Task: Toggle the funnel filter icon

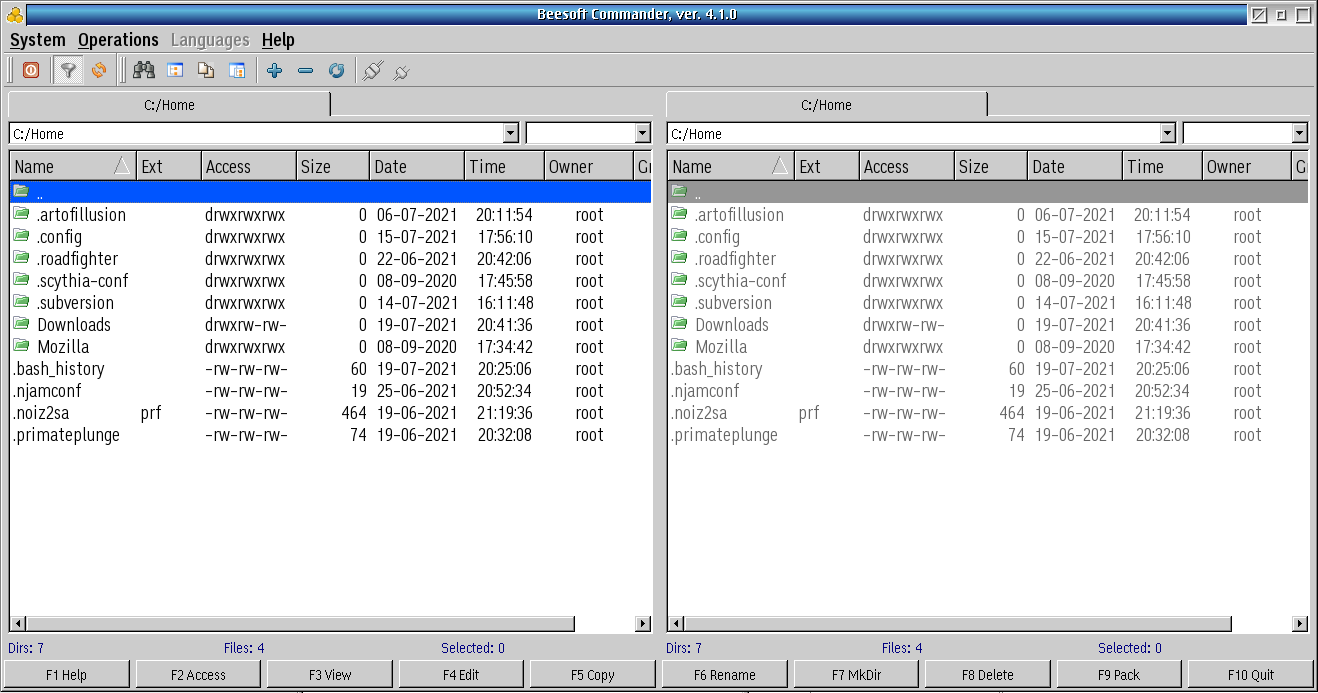Action: [x=68, y=70]
